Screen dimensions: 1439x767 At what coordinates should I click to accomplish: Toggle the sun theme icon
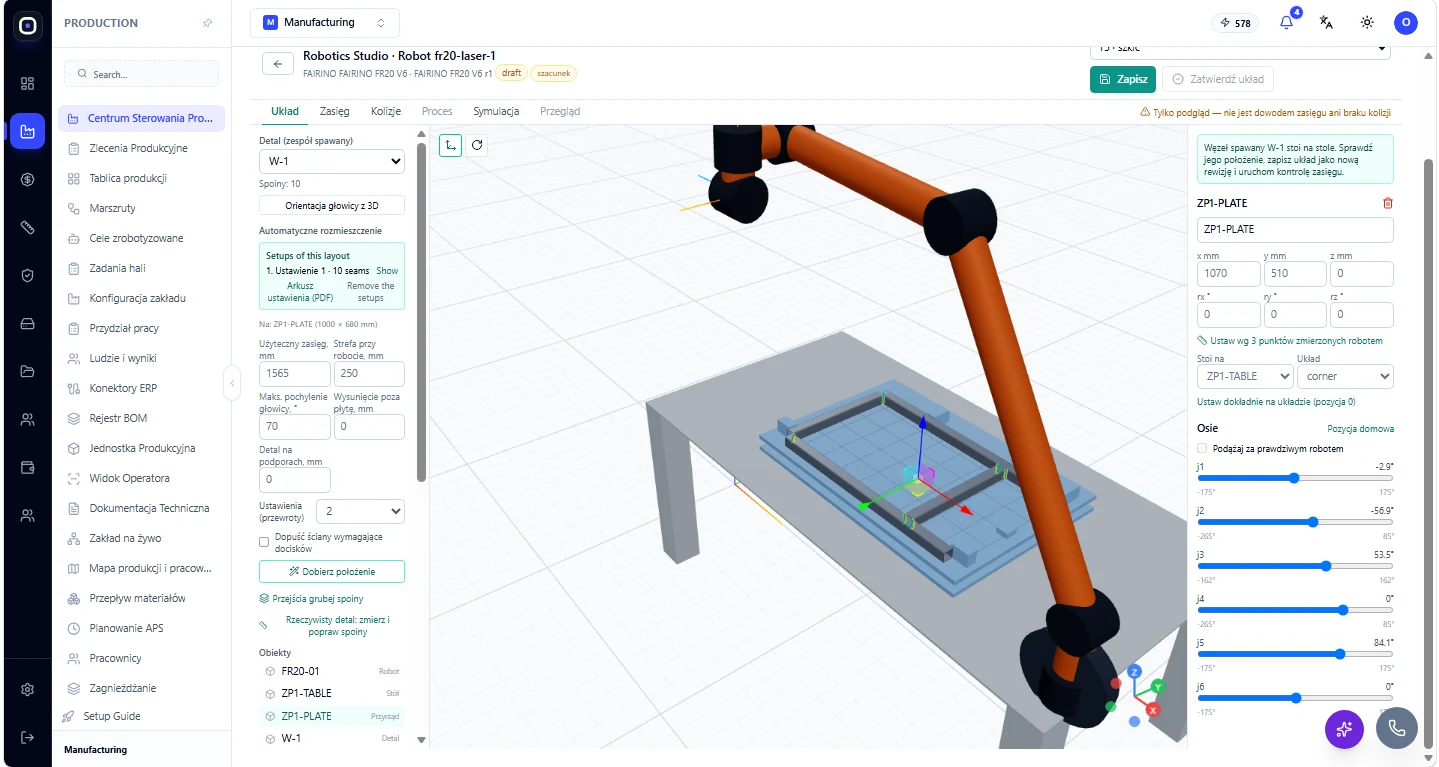click(1367, 23)
